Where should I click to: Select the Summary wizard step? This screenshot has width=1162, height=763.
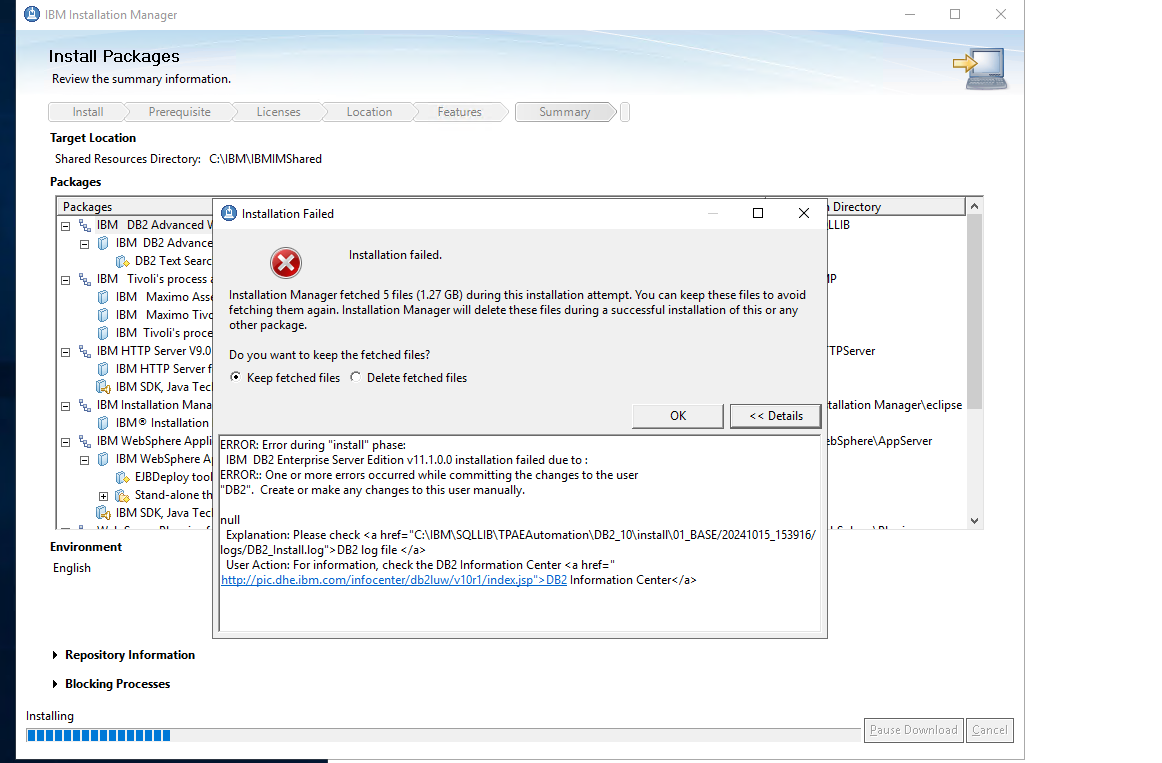tap(565, 112)
